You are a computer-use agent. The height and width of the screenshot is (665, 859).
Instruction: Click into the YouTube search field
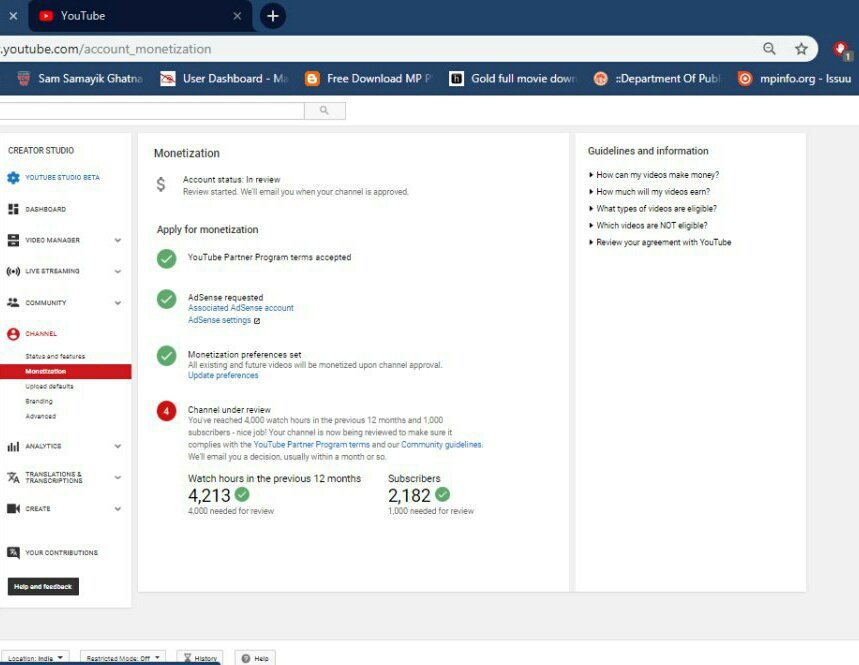point(152,111)
